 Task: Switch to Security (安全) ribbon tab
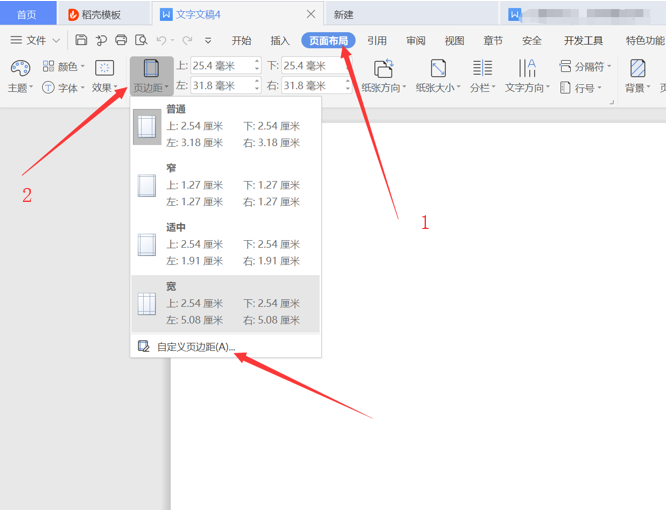532,40
